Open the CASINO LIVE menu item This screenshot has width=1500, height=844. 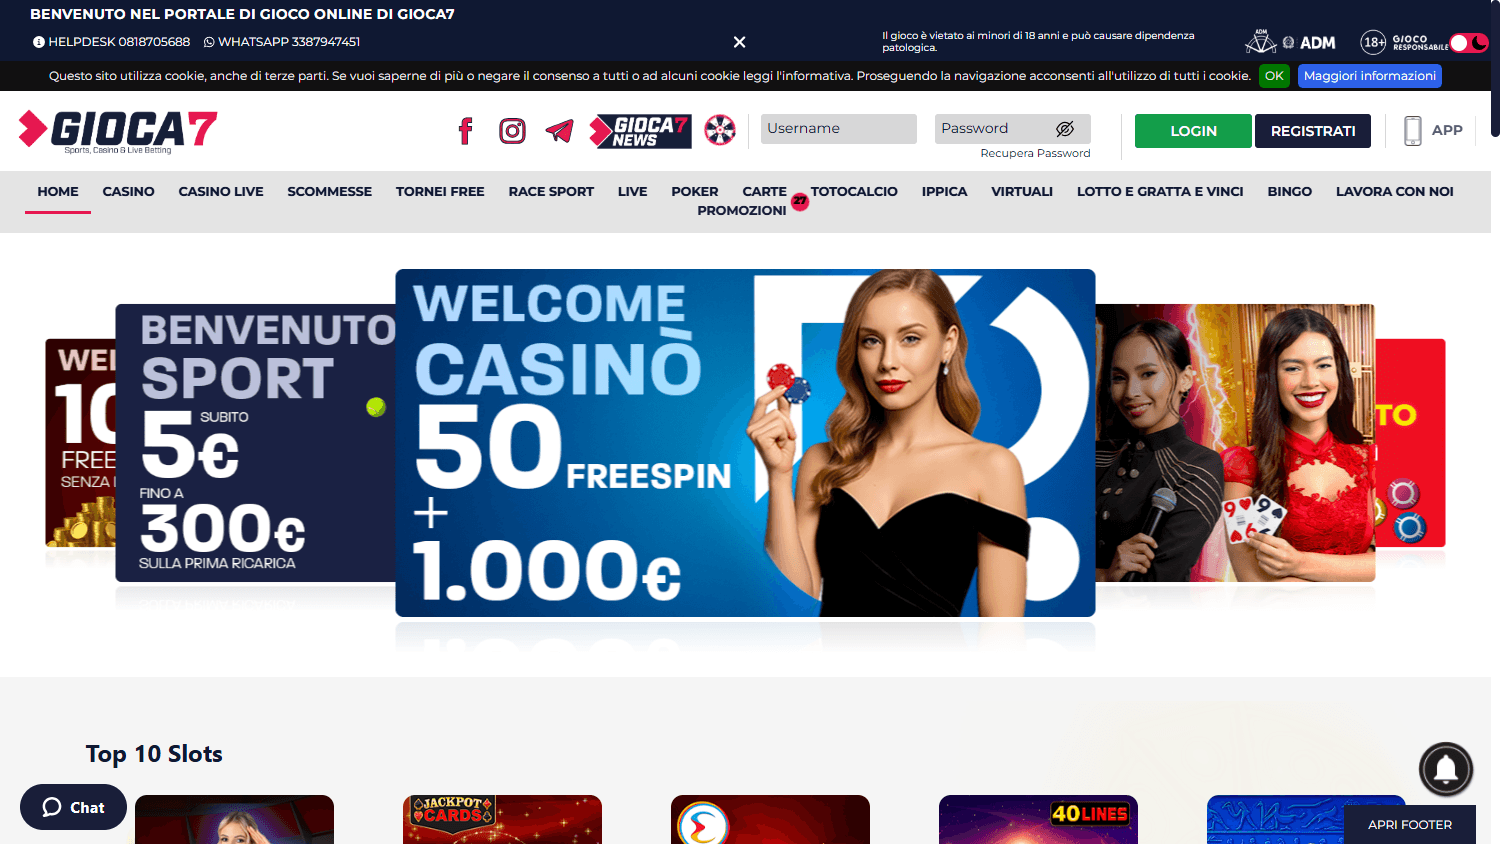[x=221, y=191]
